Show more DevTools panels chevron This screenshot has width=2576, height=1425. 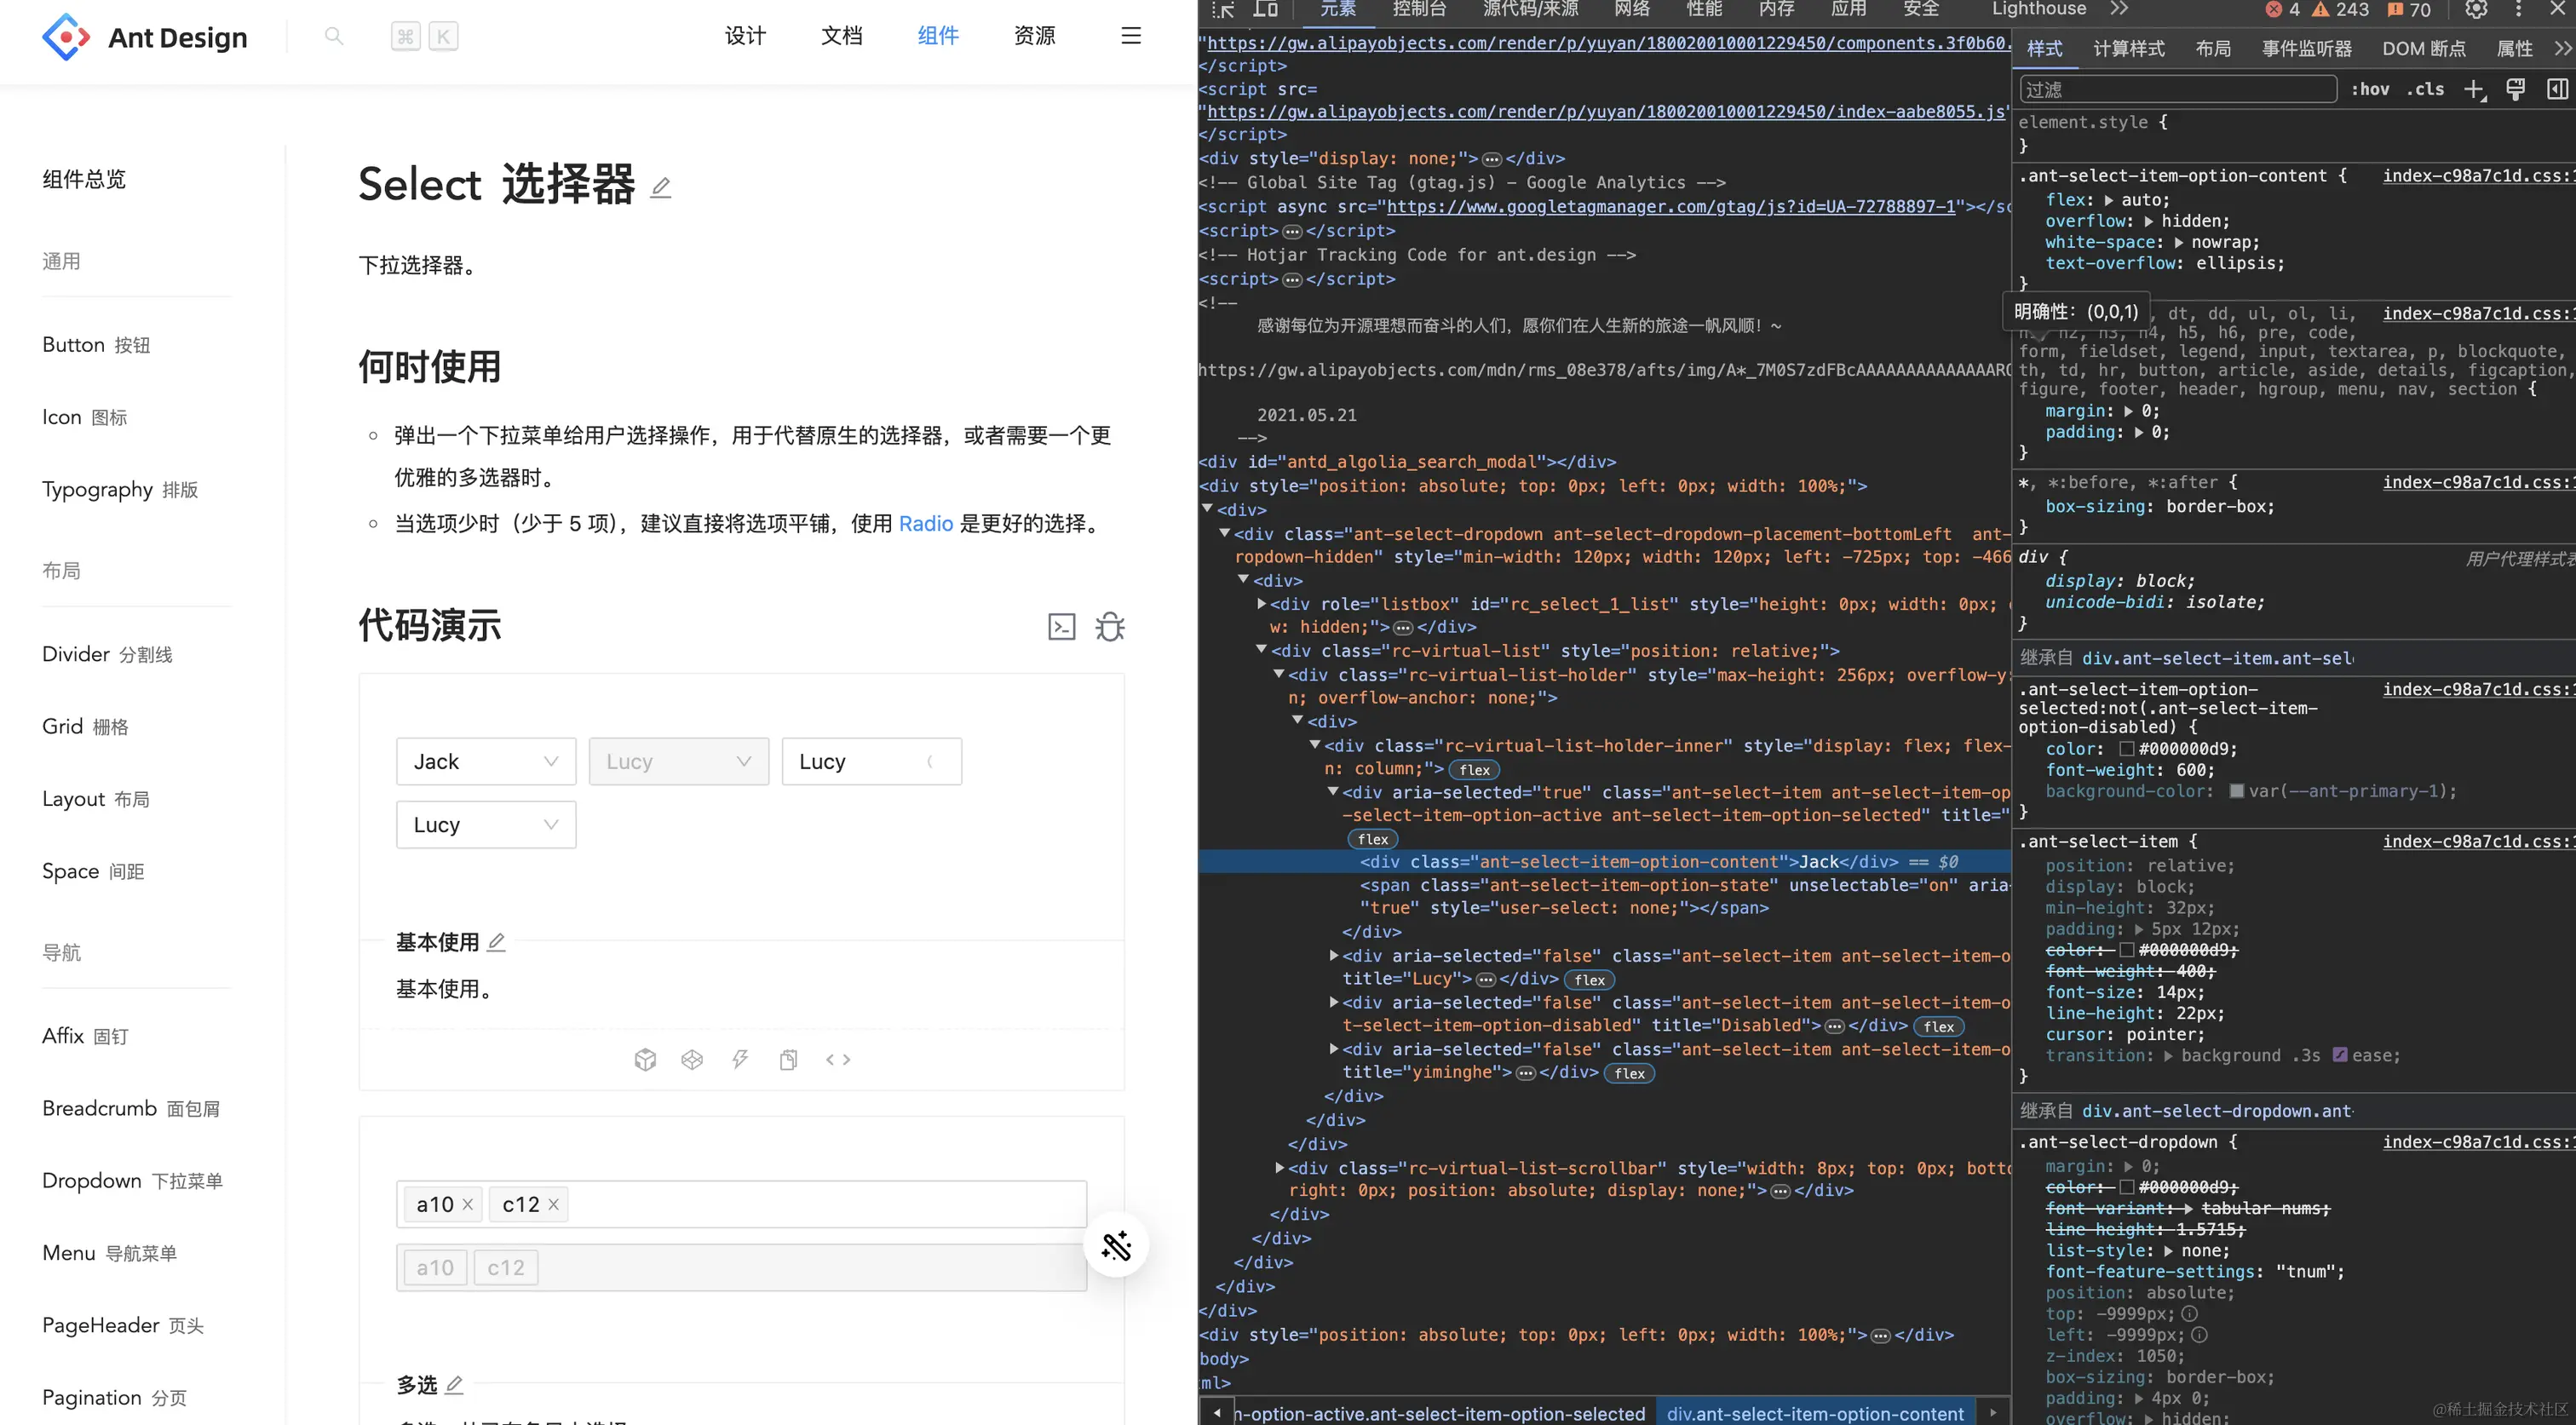click(x=2120, y=9)
